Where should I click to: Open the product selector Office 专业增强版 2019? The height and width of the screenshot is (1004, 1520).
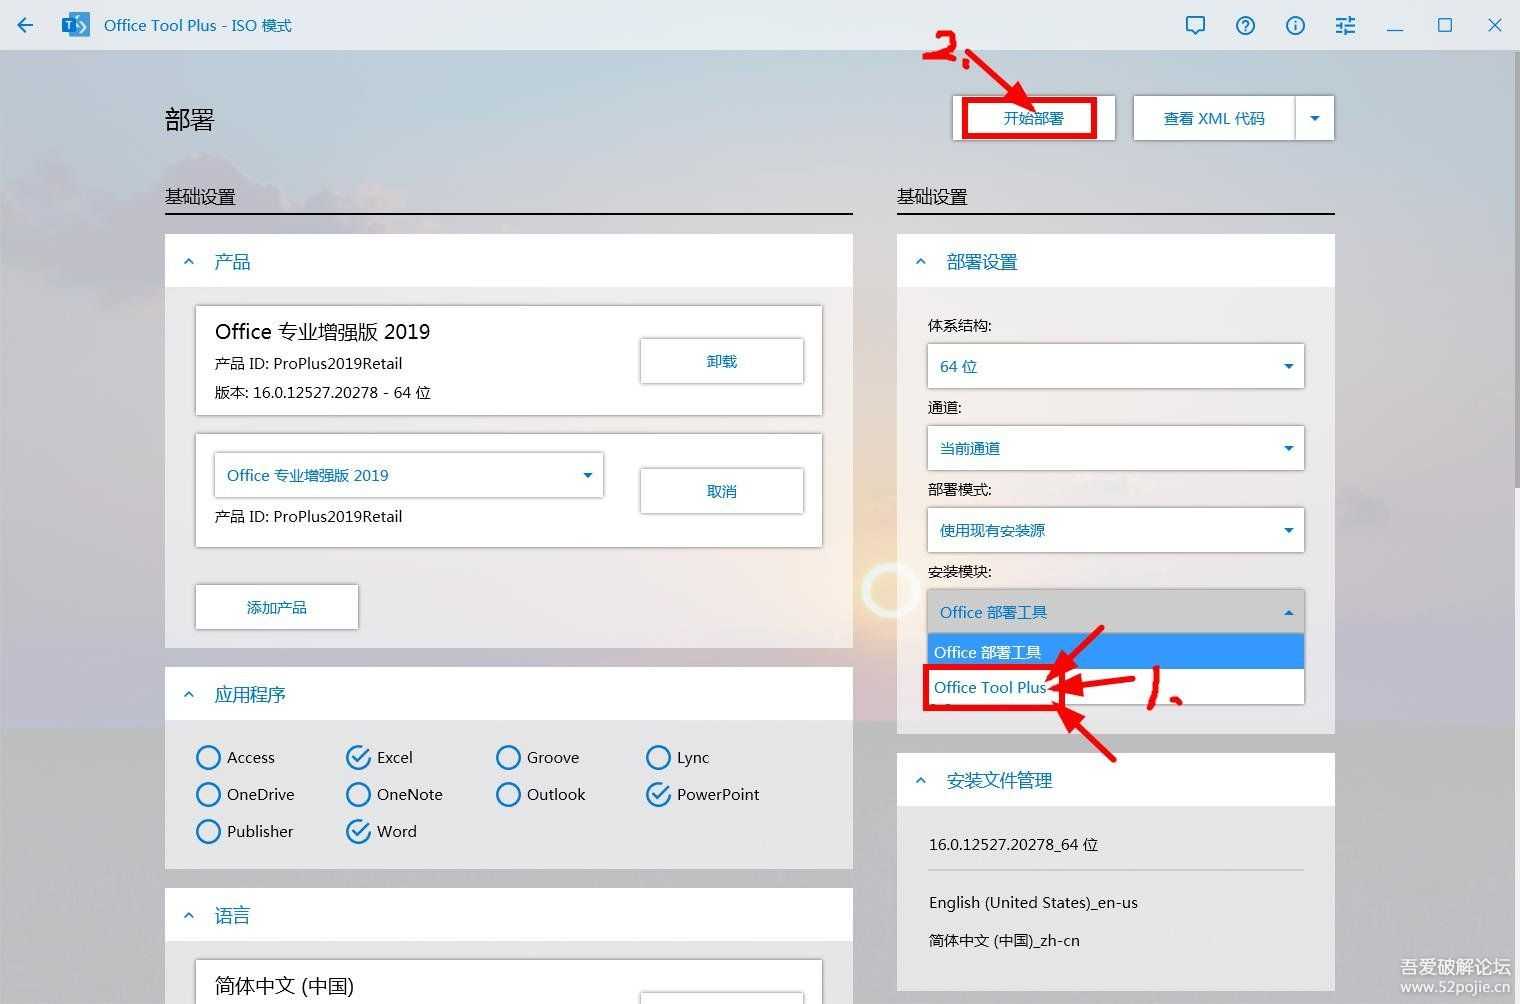point(409,475)
